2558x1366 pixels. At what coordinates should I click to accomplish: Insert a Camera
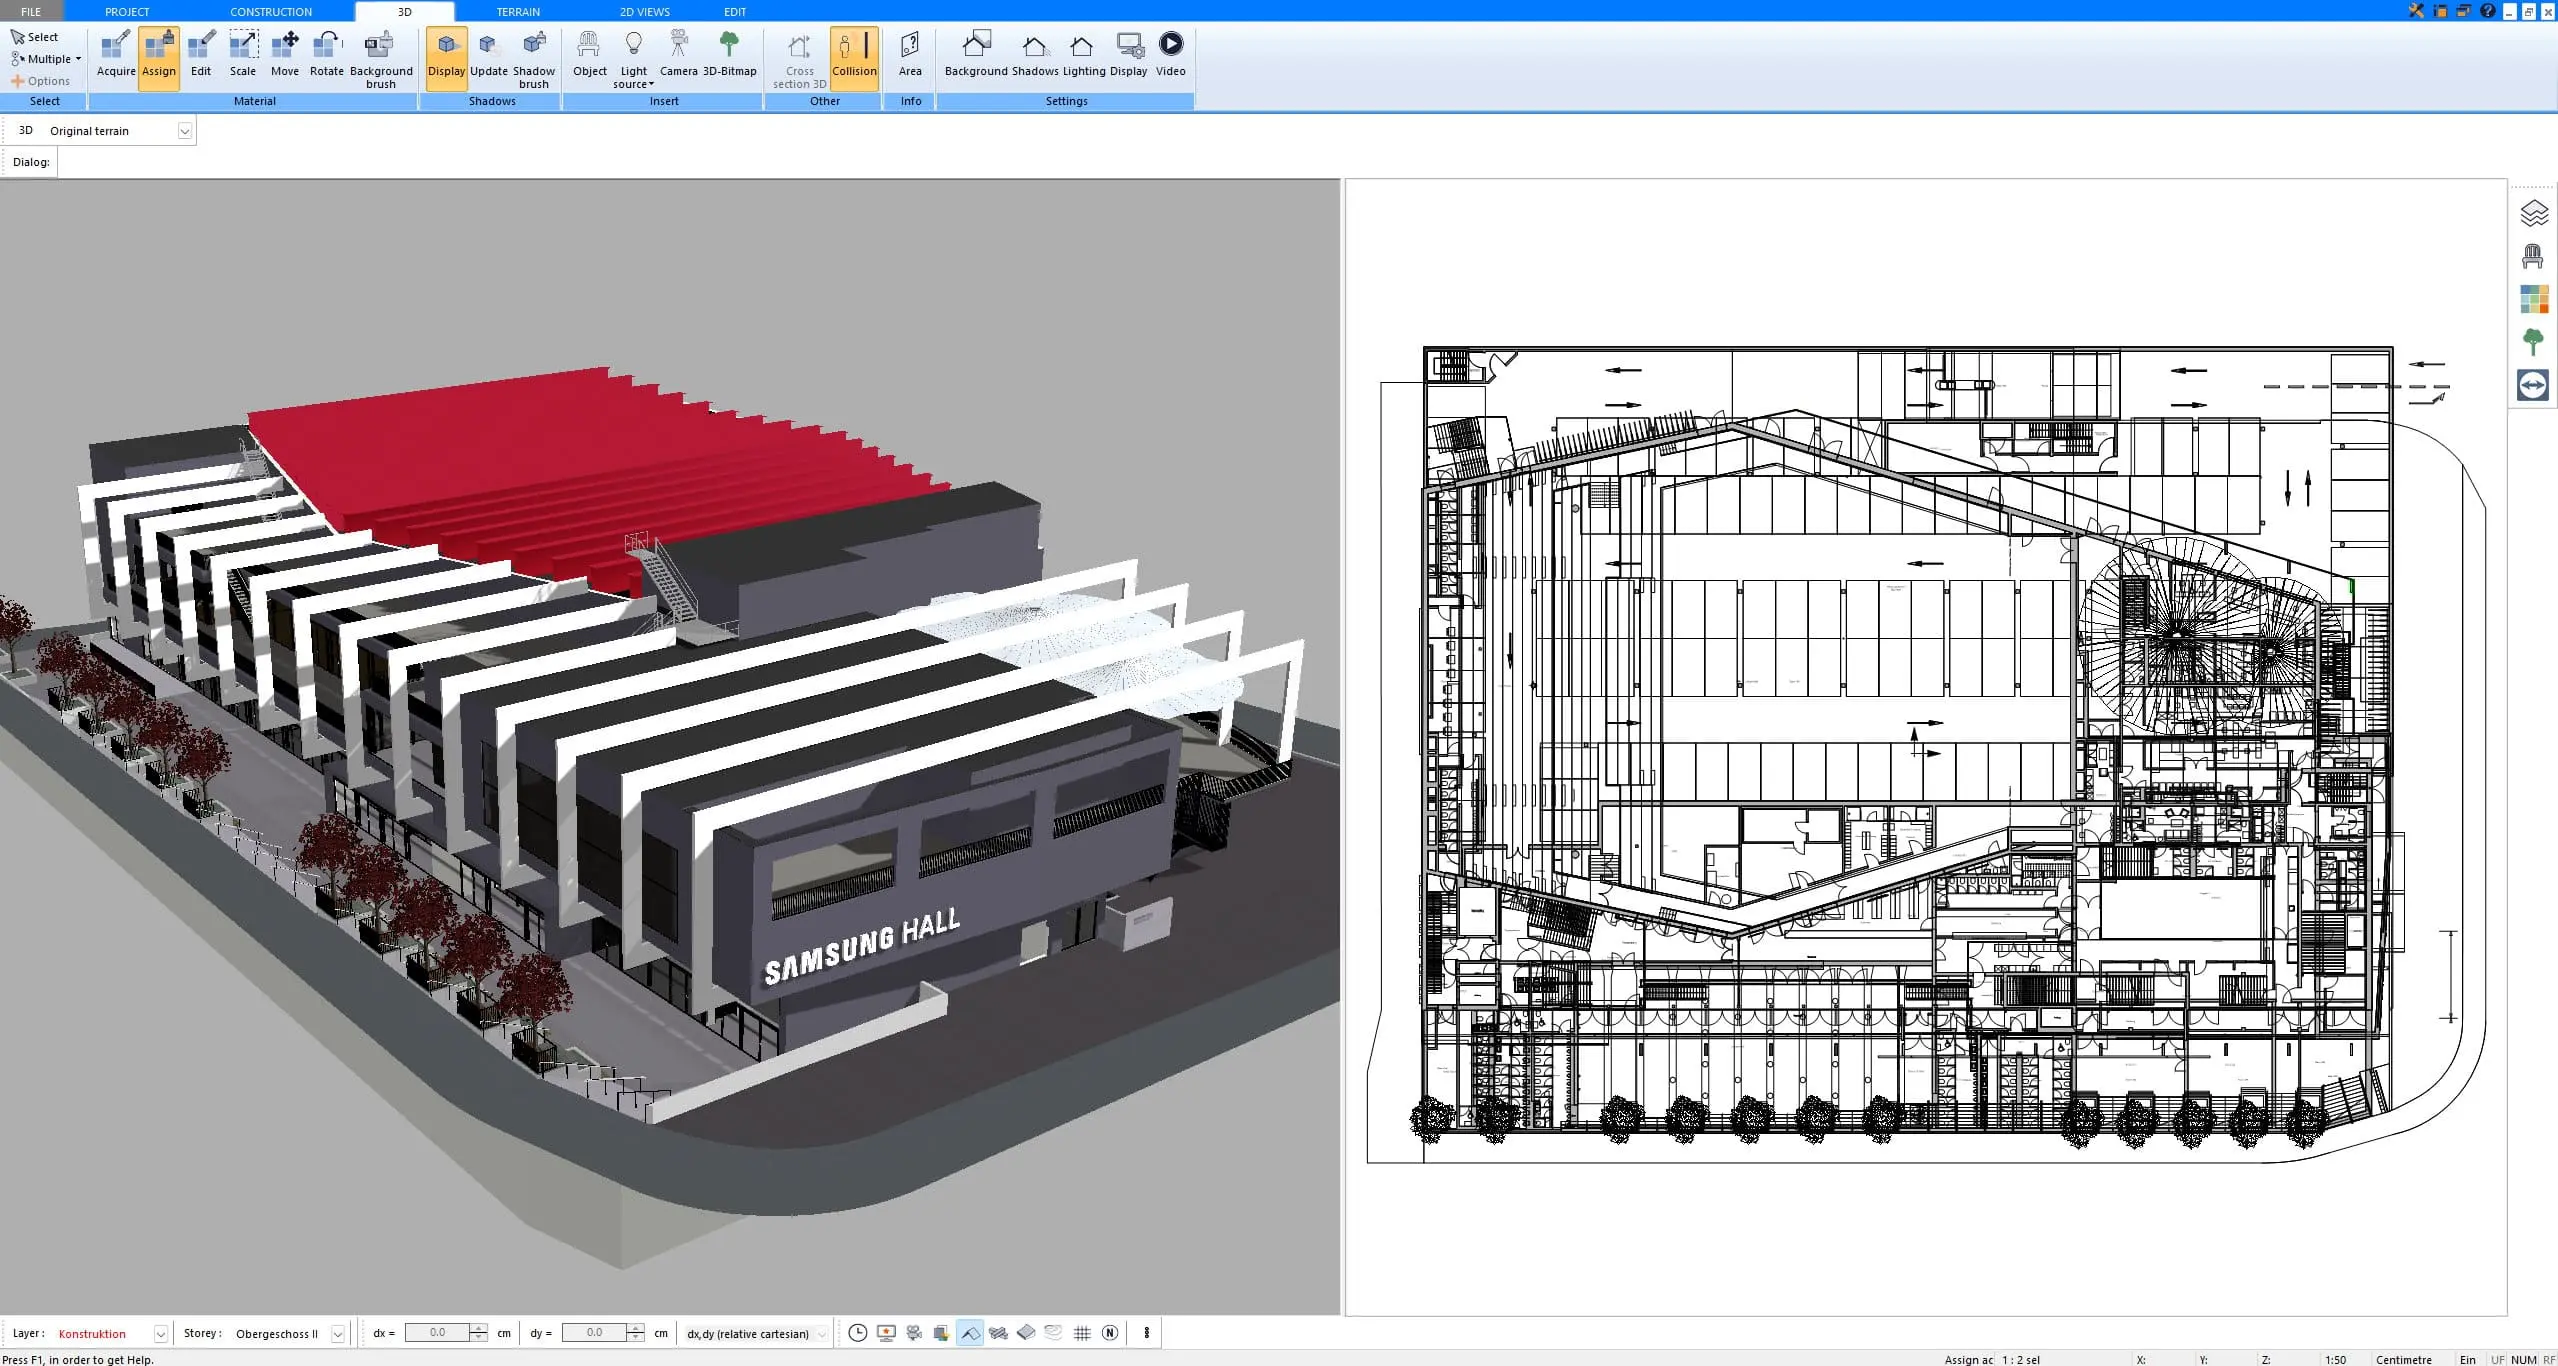(x=679, y=55)
